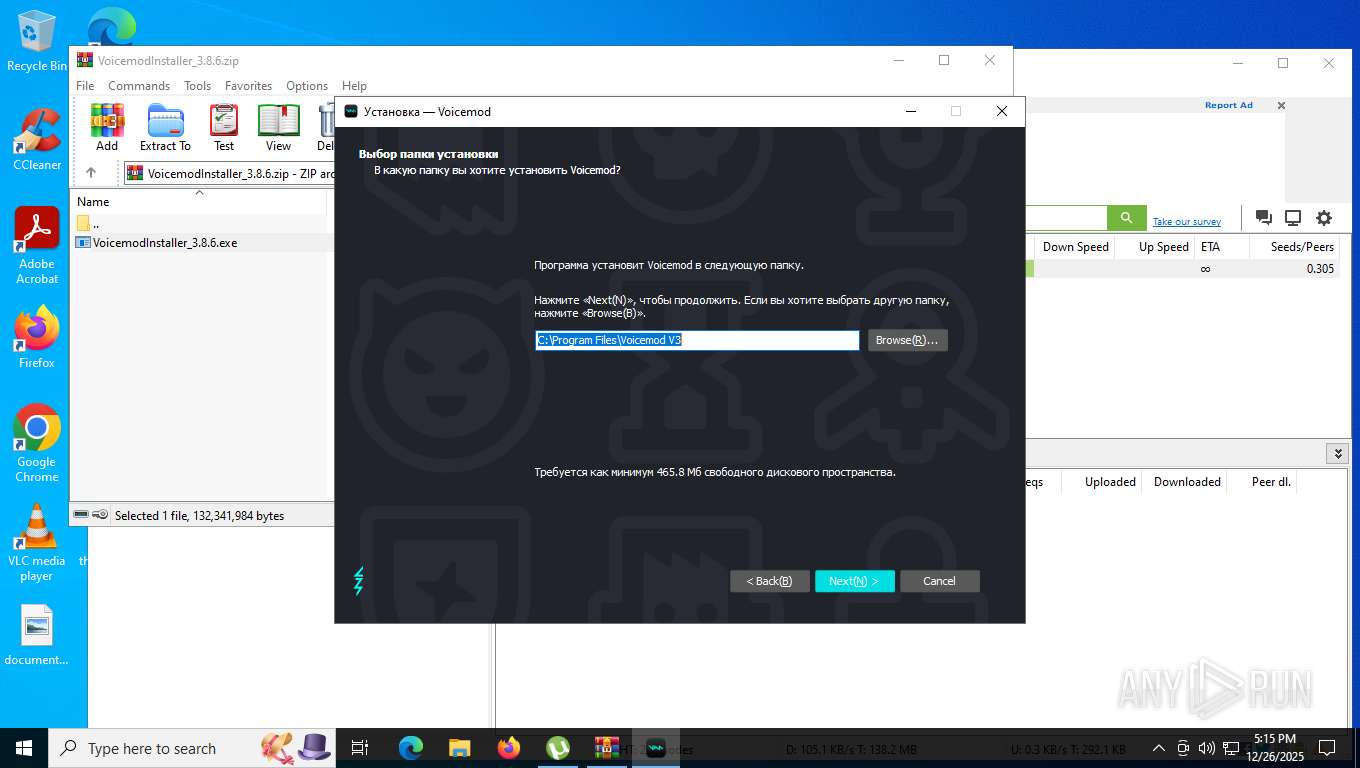Open the Commands menu in WinRAR
The width and height of the screenshot is (1360, 768).
pos(139,86)
